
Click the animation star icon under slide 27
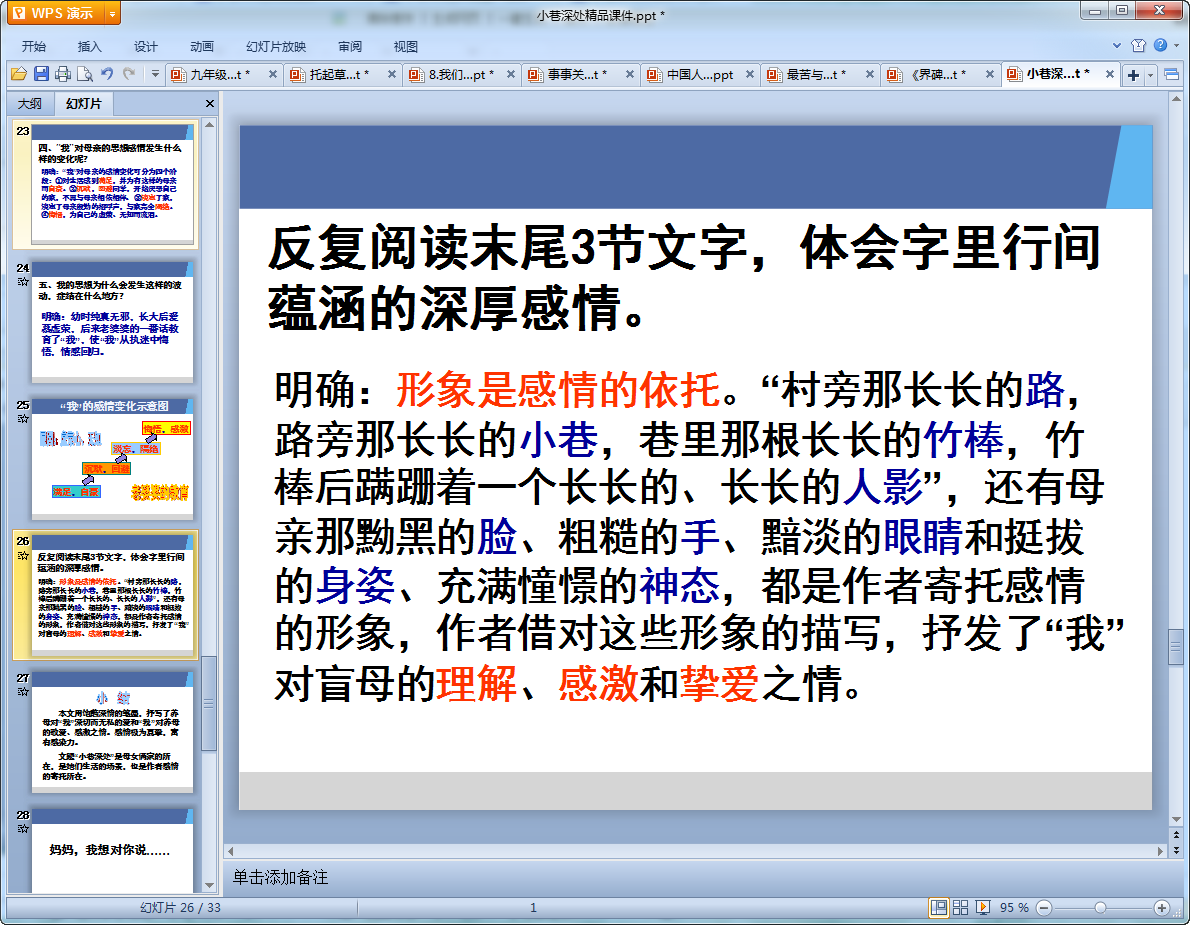pos(23,691)
